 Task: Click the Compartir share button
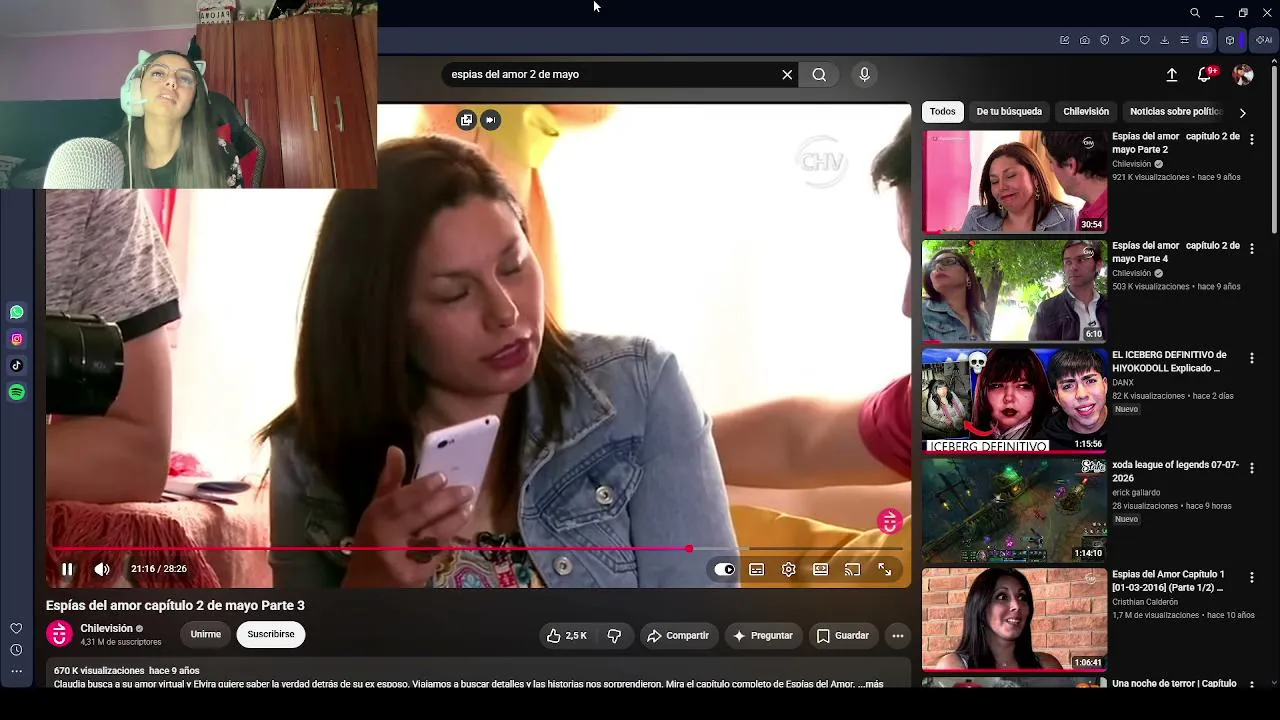coord(678,636)
